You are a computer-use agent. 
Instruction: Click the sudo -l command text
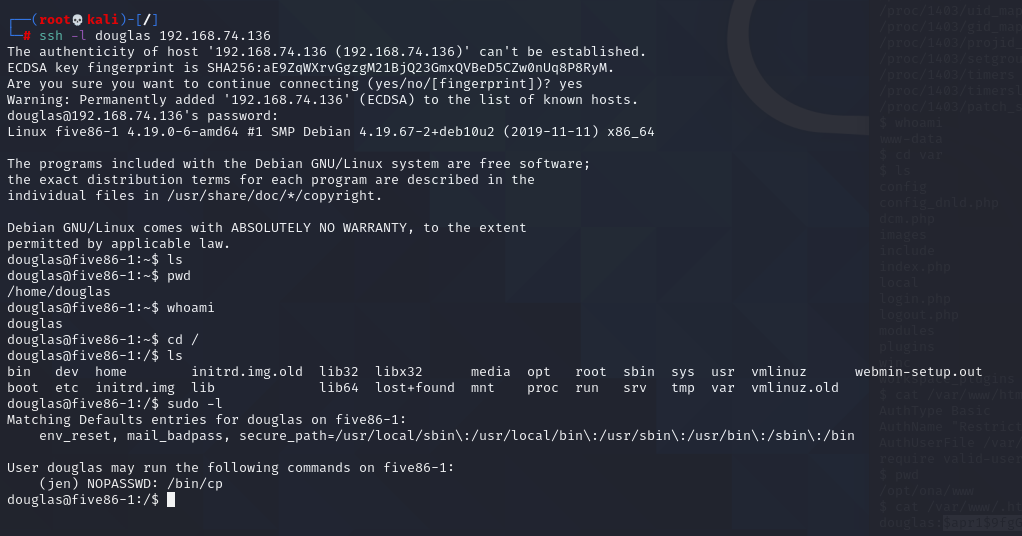(195, 404)
